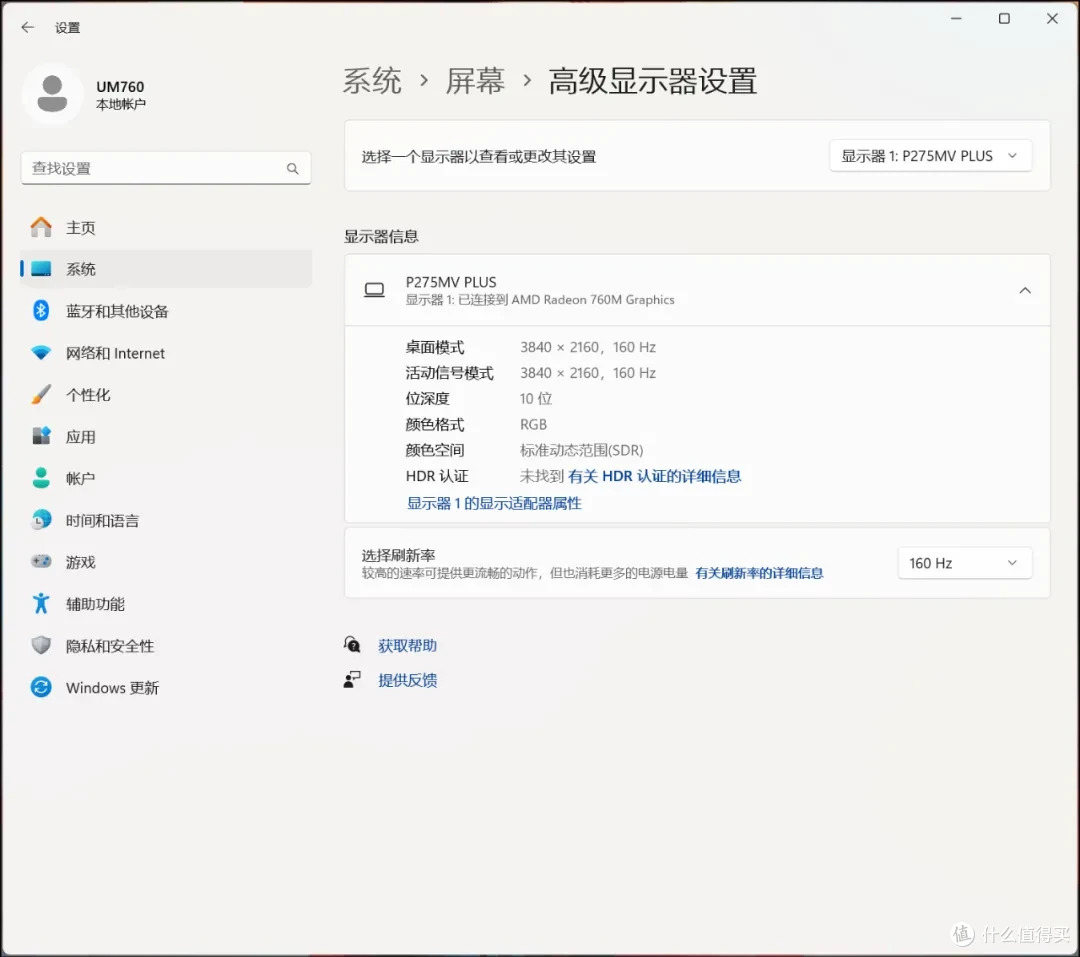Click the 个性化 paintbrush icon
The image size is (1080, 957).
[x=41, y=395]
